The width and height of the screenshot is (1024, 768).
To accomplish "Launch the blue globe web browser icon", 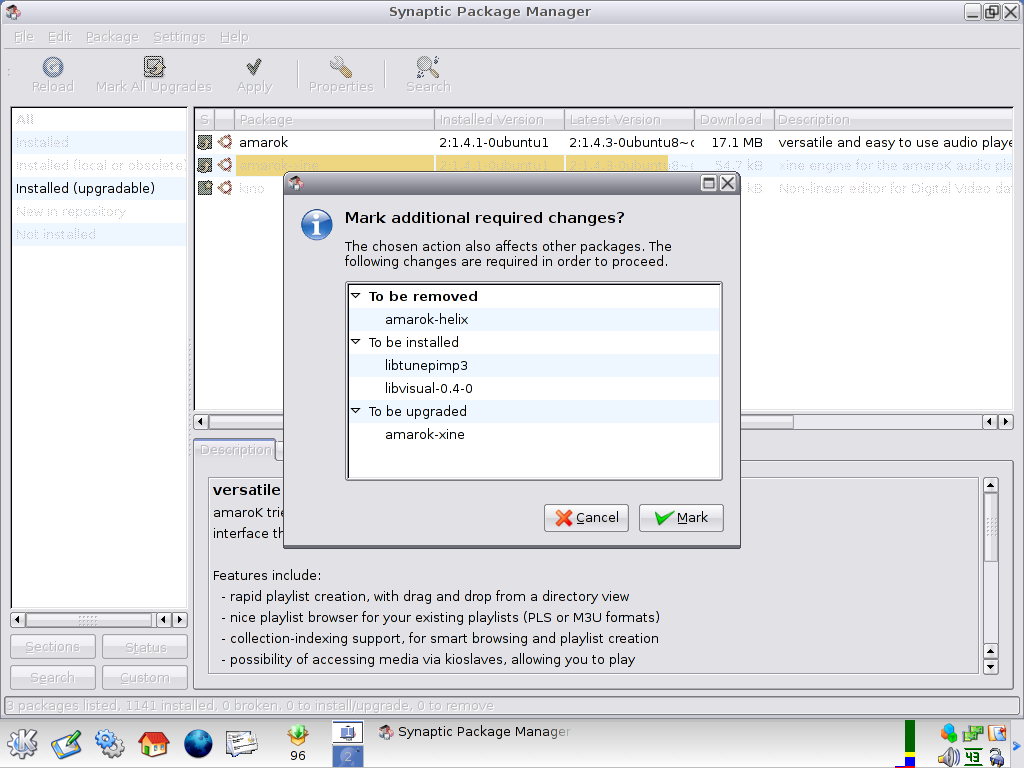I will (198, 743).
